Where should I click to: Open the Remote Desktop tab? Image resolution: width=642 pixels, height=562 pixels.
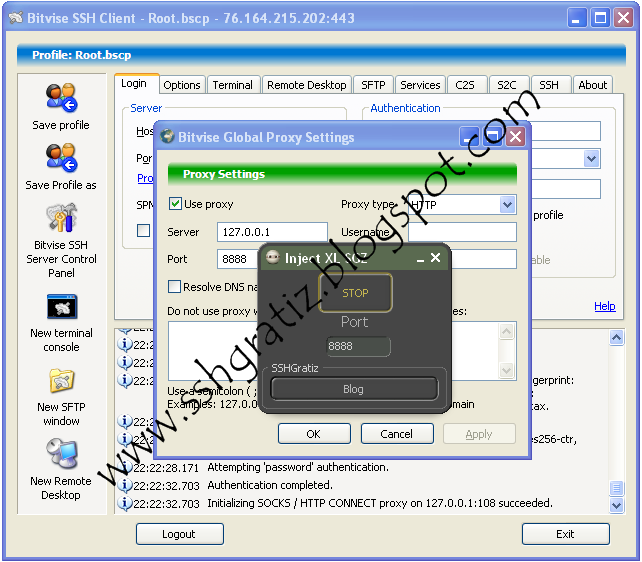pos(307,85)
